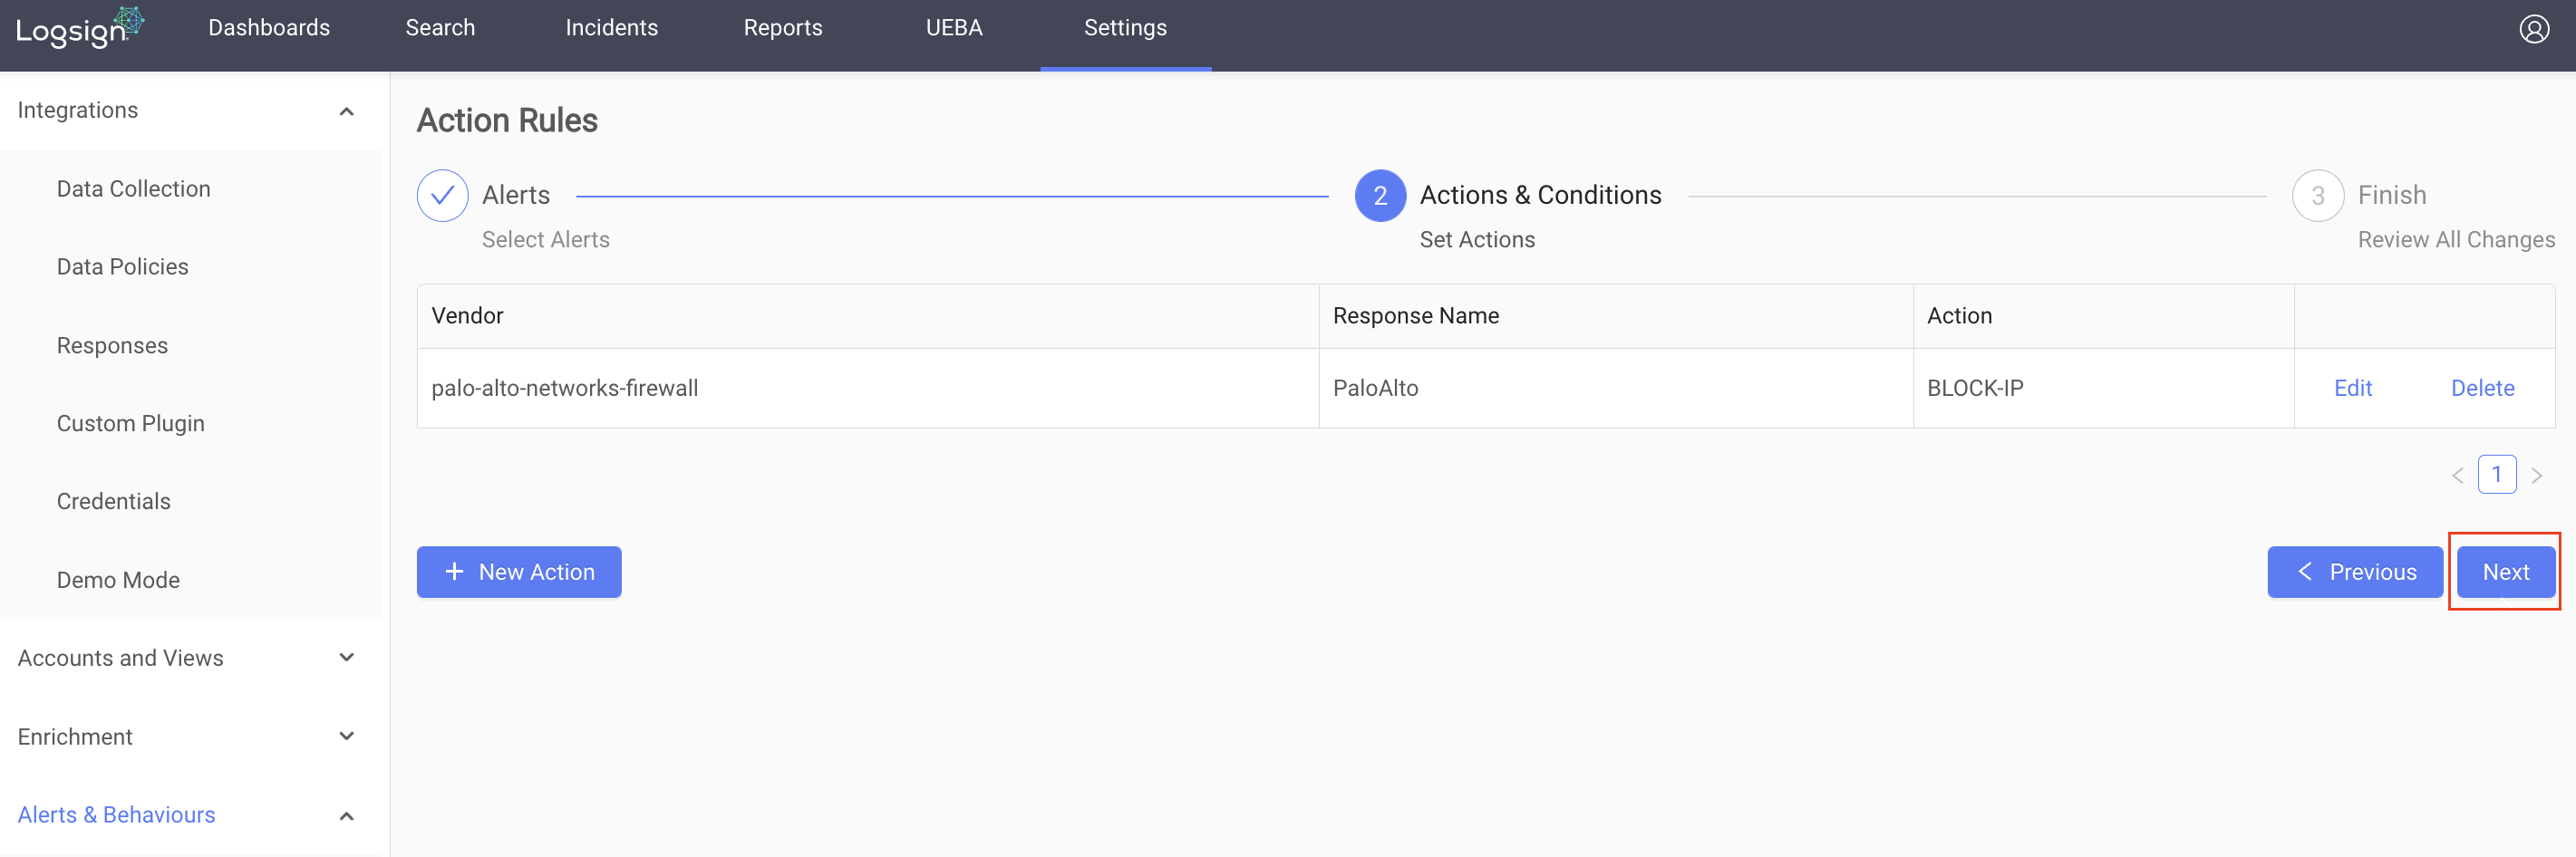The width and height of the screenshot is (2576, 857).
Task: Delete the PaloAlto action row
Action: (x=2482, y=388)
